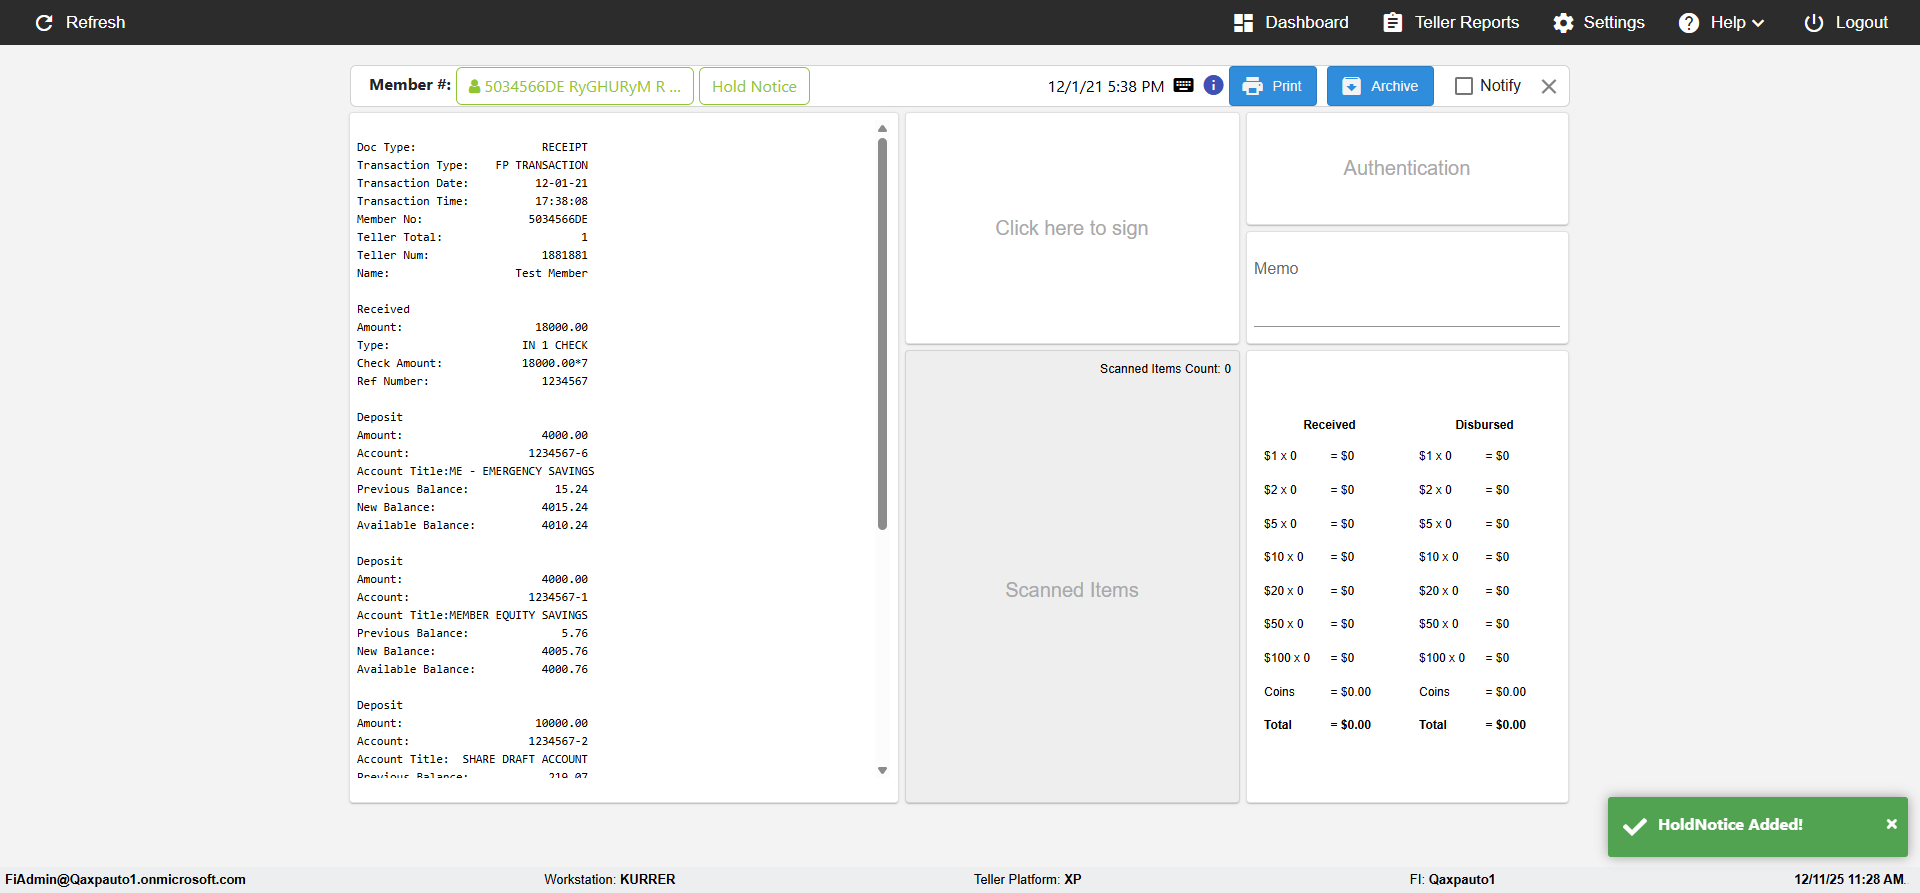Click the receipt scroll up arrow
Image resolution: width=1920 pixels, height=893 pixels.
point(882,128)
